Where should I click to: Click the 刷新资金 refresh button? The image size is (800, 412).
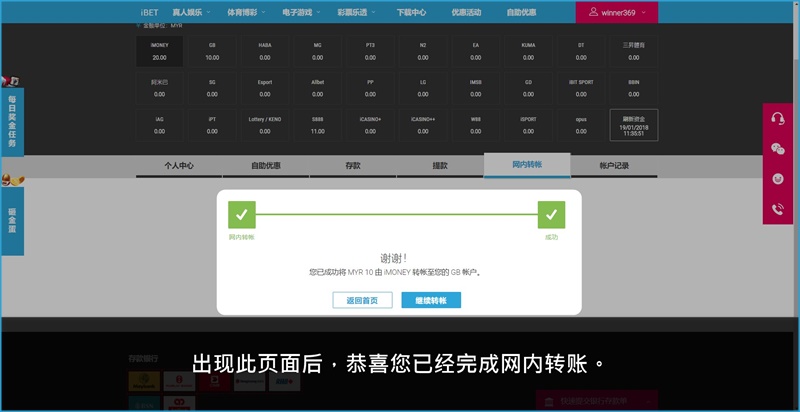coord(634,125)
